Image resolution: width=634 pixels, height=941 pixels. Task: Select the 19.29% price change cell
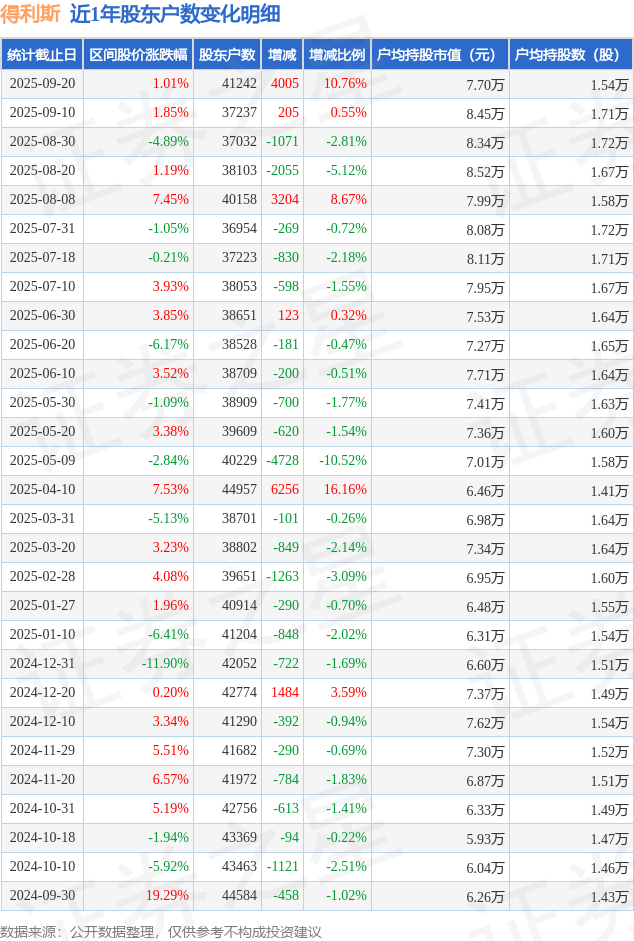tap(167, 896)
